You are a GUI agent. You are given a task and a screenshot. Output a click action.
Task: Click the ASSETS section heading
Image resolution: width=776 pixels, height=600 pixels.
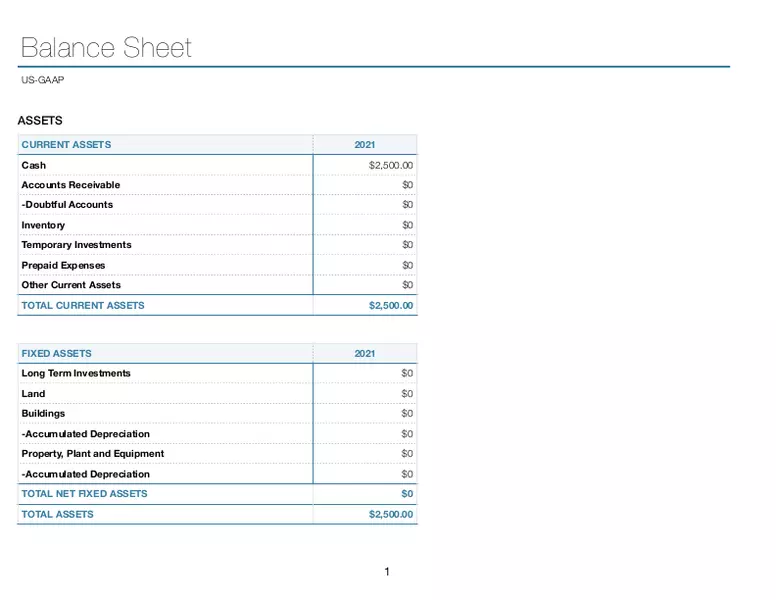[x=40, y=121]
